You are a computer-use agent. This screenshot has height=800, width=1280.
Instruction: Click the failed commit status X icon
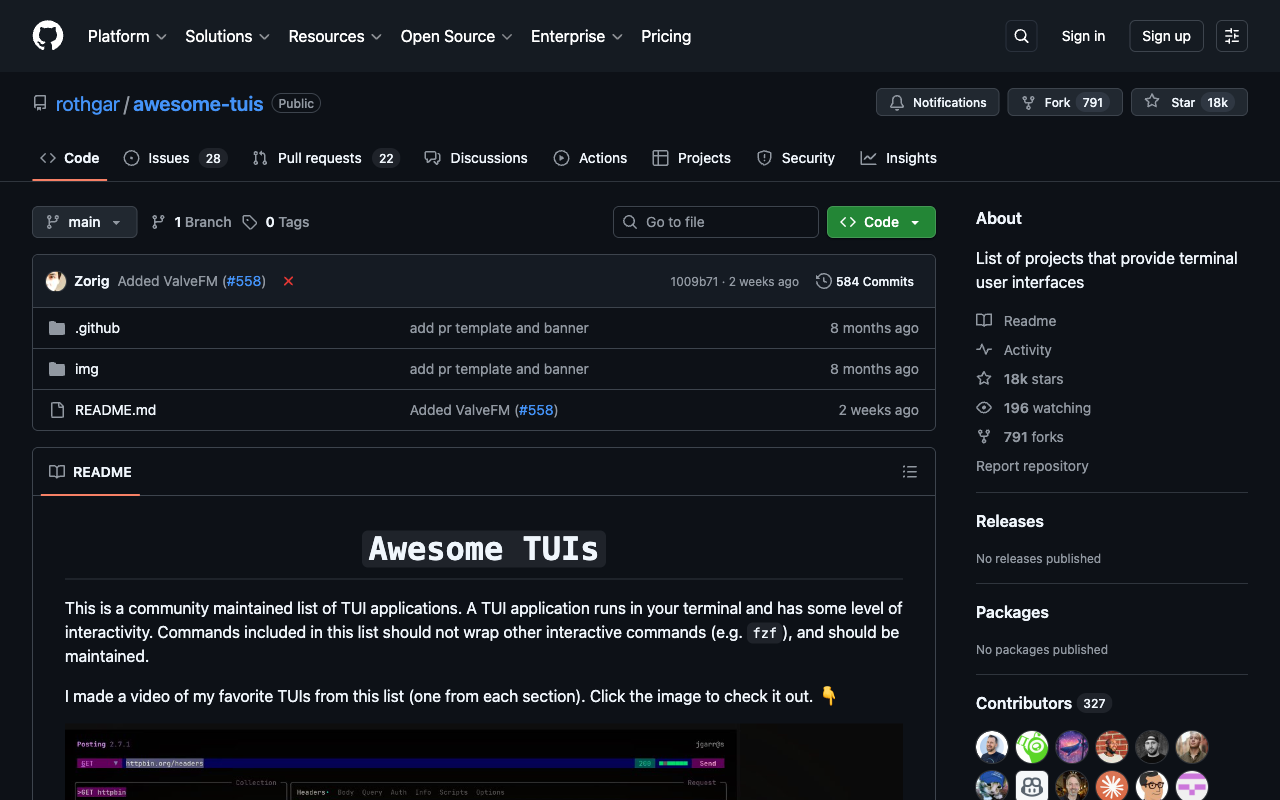tap(288, 281)
